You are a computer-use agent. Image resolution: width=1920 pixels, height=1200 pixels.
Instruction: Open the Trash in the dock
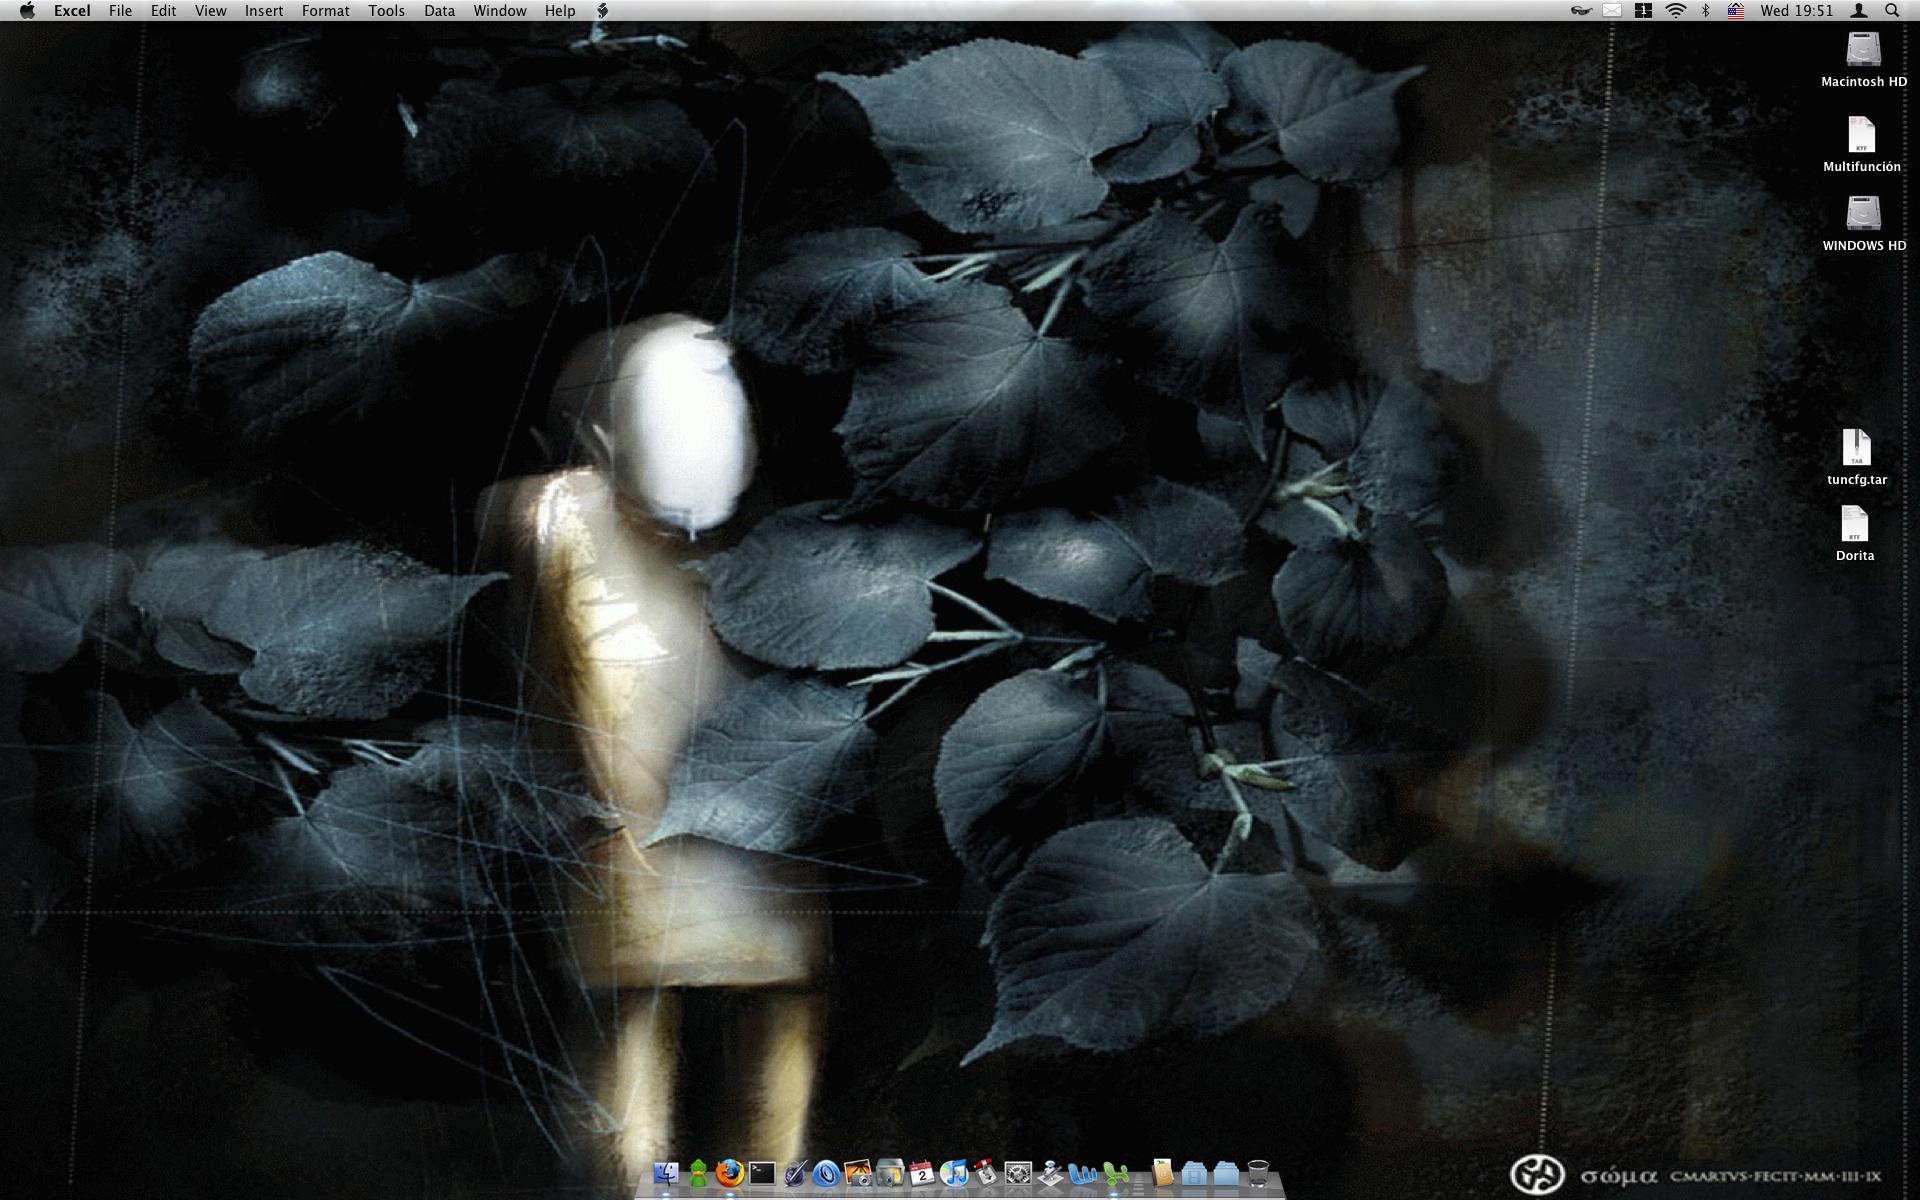point(1258,1173)
